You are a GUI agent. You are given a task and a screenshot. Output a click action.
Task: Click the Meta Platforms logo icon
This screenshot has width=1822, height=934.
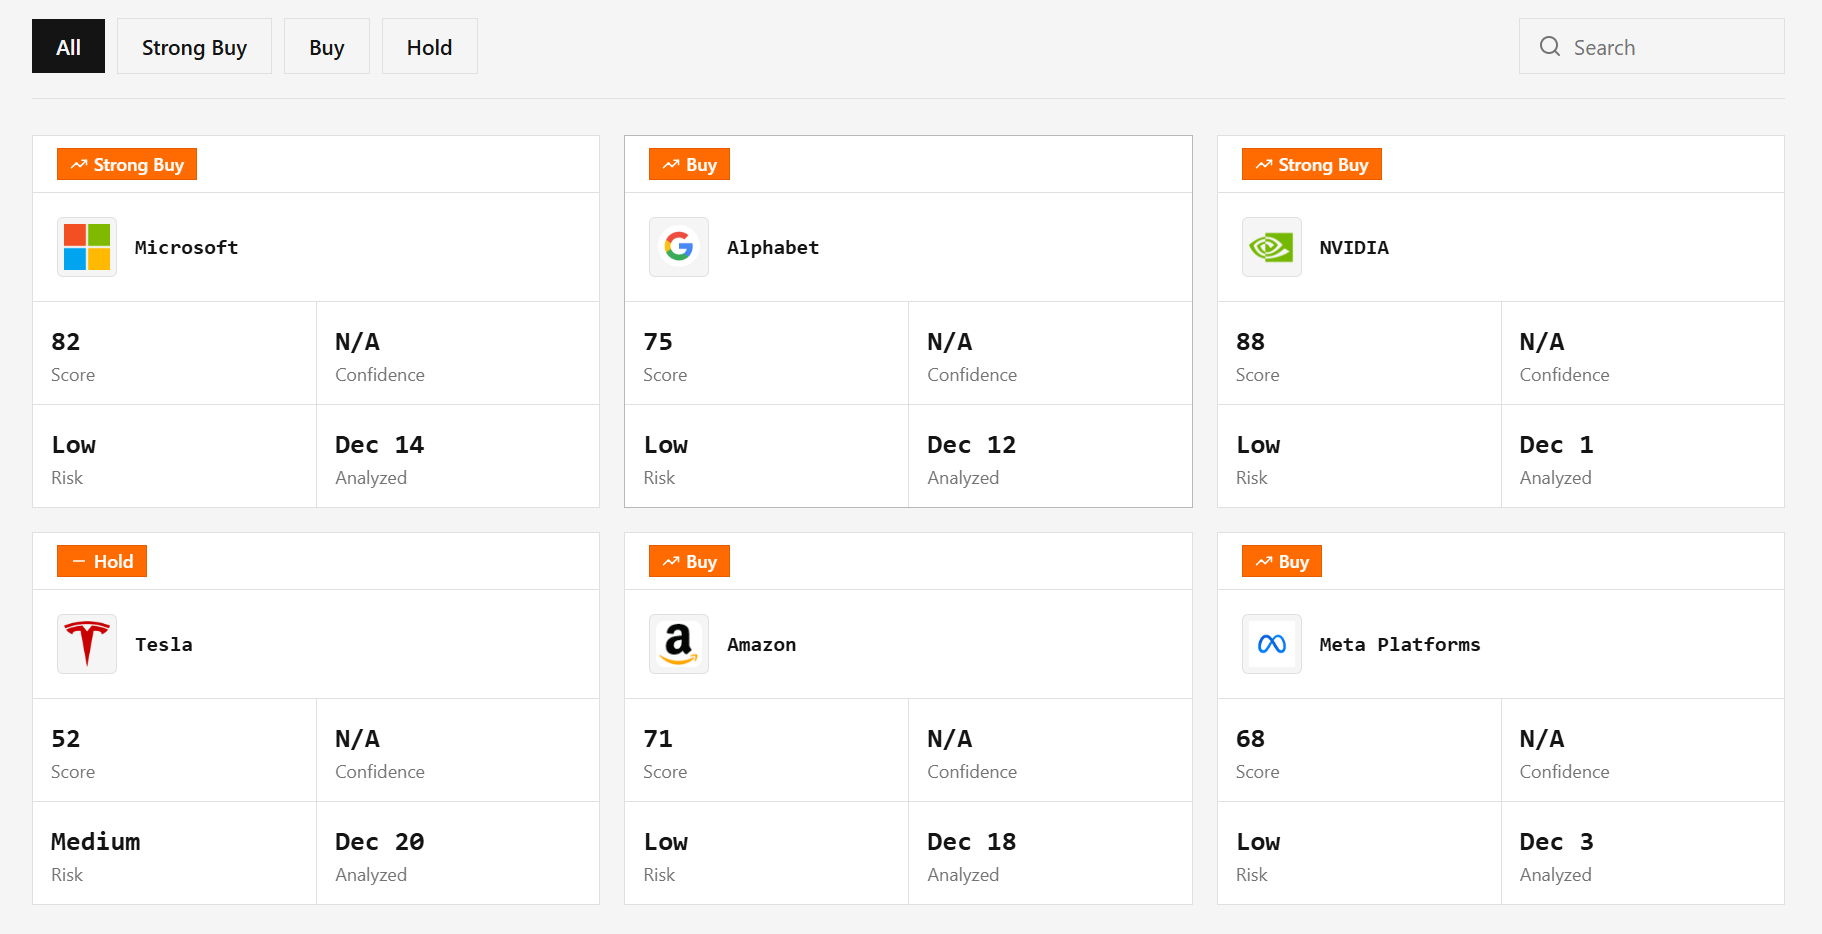tap(1271, 644)
